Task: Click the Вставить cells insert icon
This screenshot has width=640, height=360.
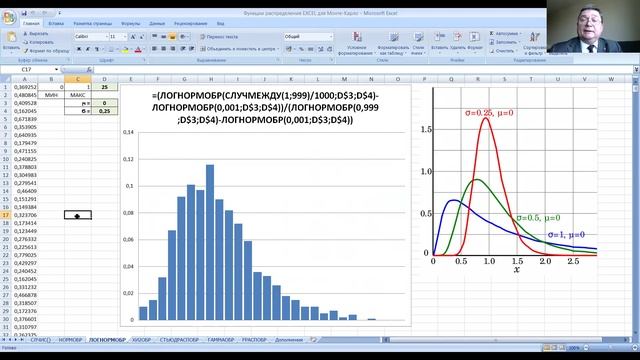Action: pos(440,38)
